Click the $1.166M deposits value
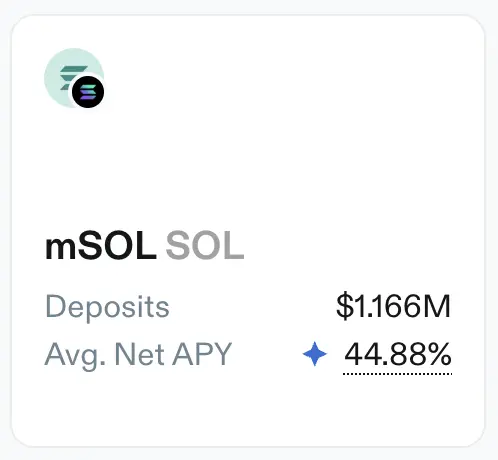This screenshot has height=460, width=498. (394, 306)
